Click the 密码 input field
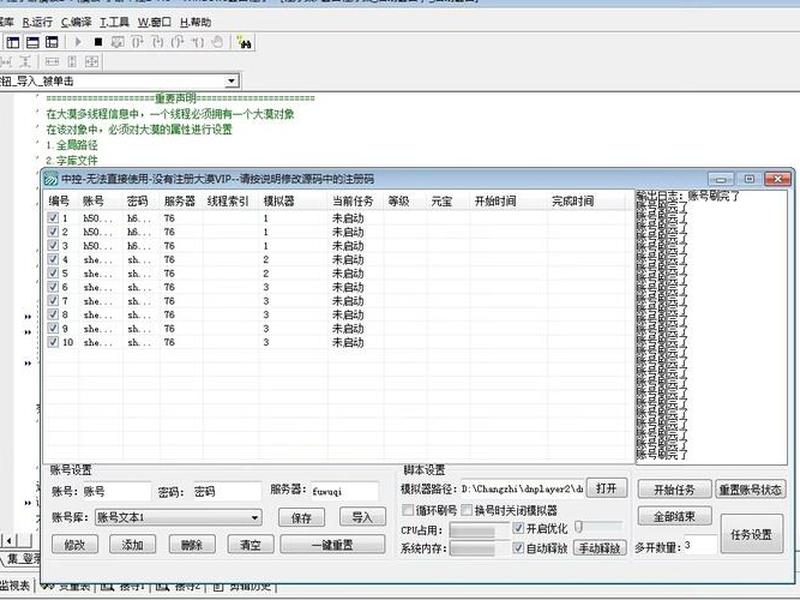The width and height of the screenshot is (800, 600). [x=227, y=491]
